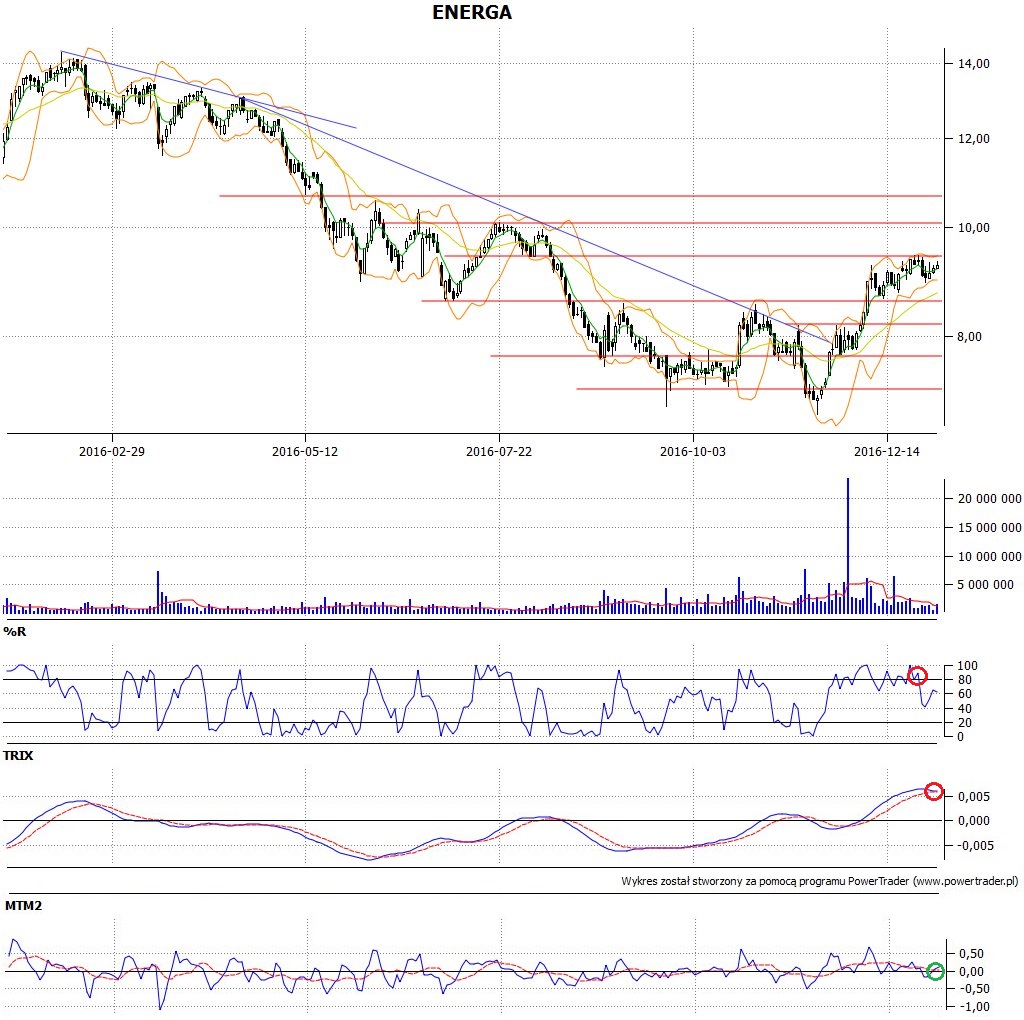Screen dimensions: 1024x1020
Task: Click the 60 level on %R scale
Action: coord(965,693)
